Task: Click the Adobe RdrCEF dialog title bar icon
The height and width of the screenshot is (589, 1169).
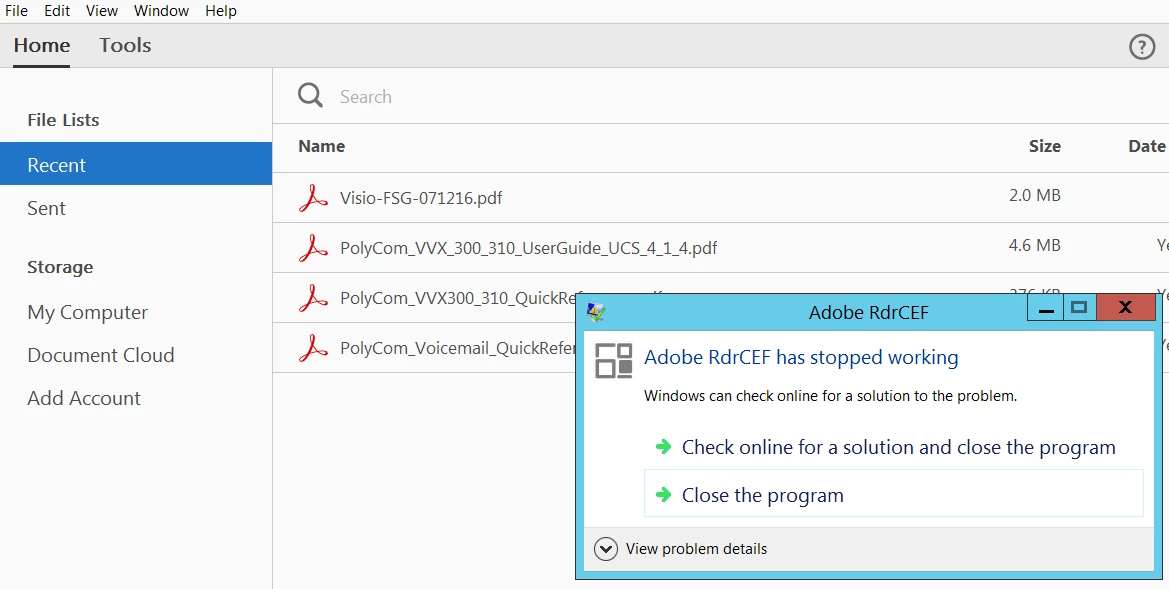Action: (596, 312)
